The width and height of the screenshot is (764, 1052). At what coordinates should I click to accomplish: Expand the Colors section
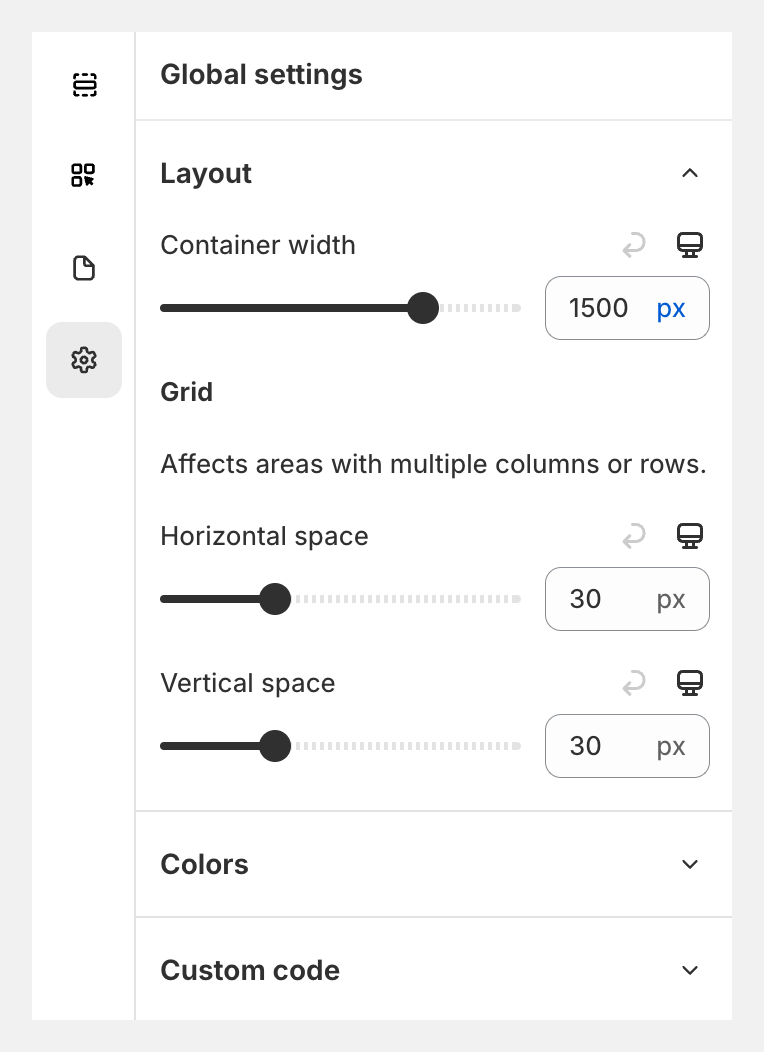pos(690,864)
